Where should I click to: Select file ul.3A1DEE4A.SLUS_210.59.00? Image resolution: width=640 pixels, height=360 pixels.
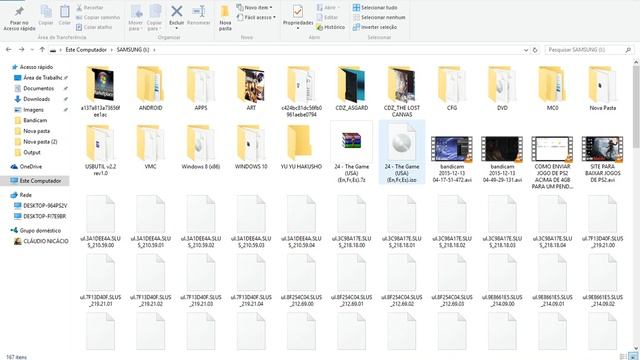tap(100, 222)
